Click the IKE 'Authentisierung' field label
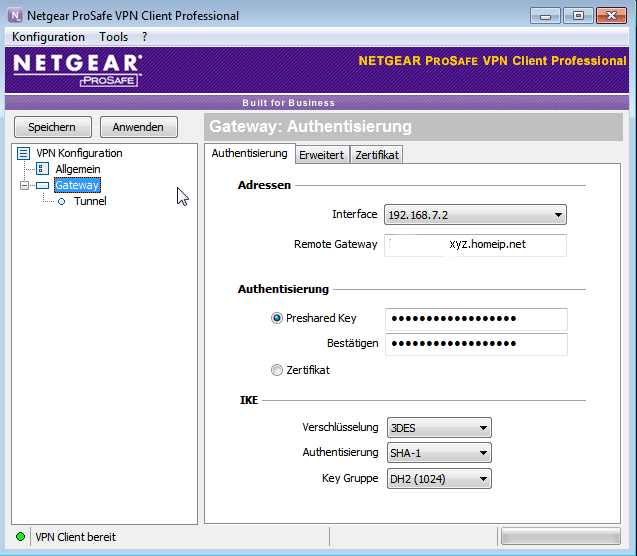 coord(340,452)
